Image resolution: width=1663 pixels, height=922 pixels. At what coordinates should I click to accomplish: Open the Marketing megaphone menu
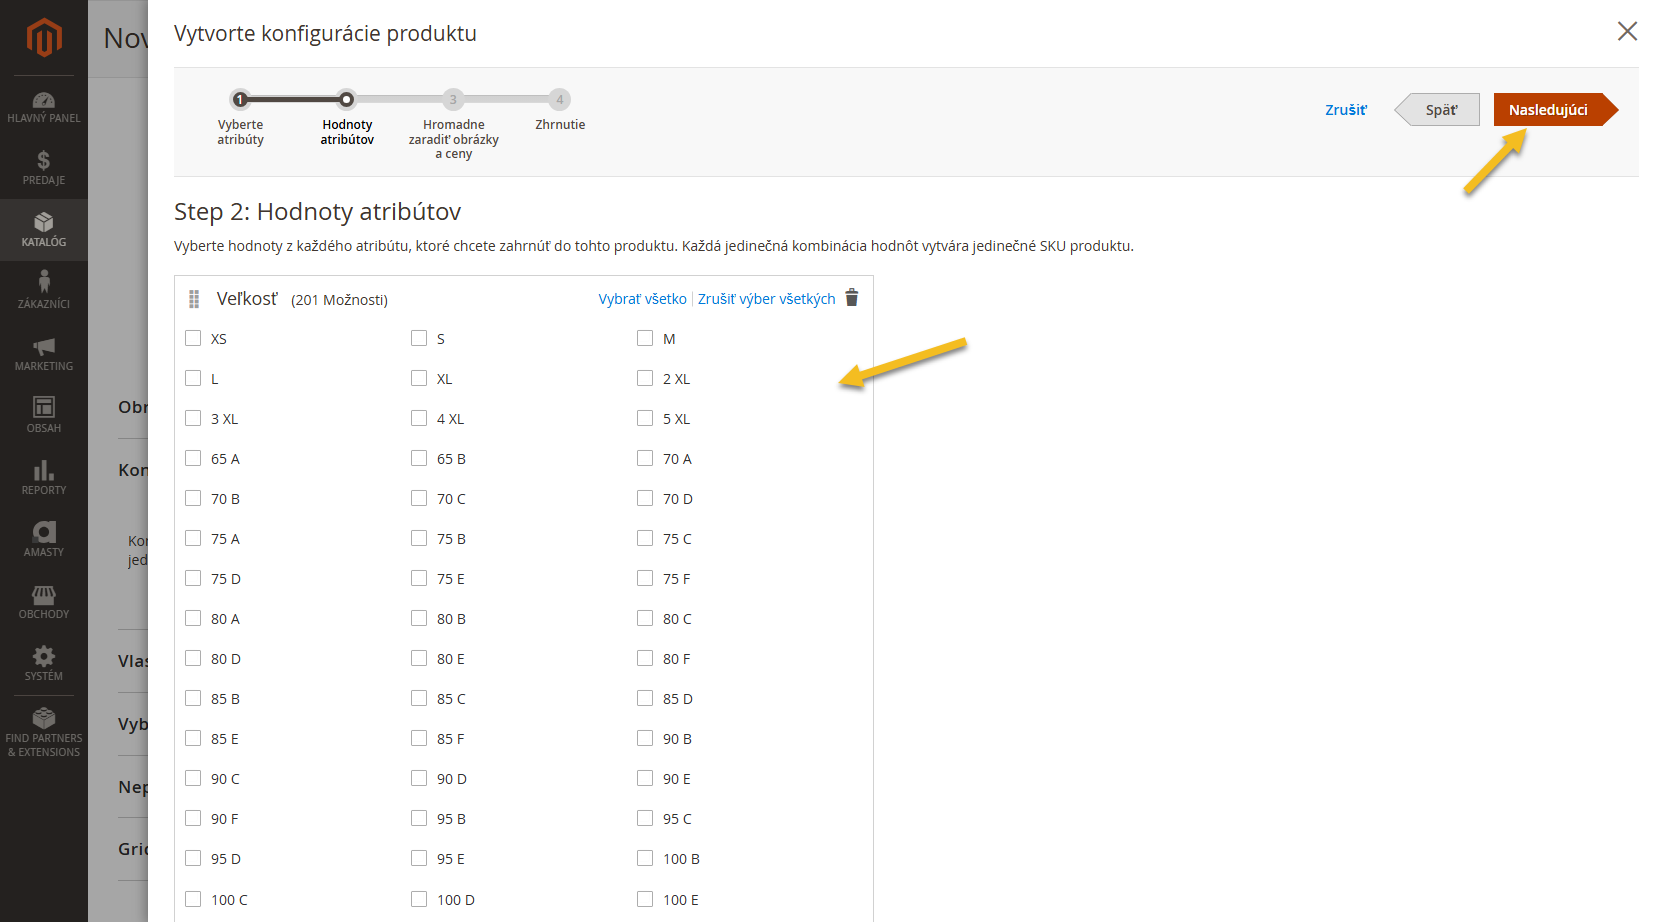point(44,353)
